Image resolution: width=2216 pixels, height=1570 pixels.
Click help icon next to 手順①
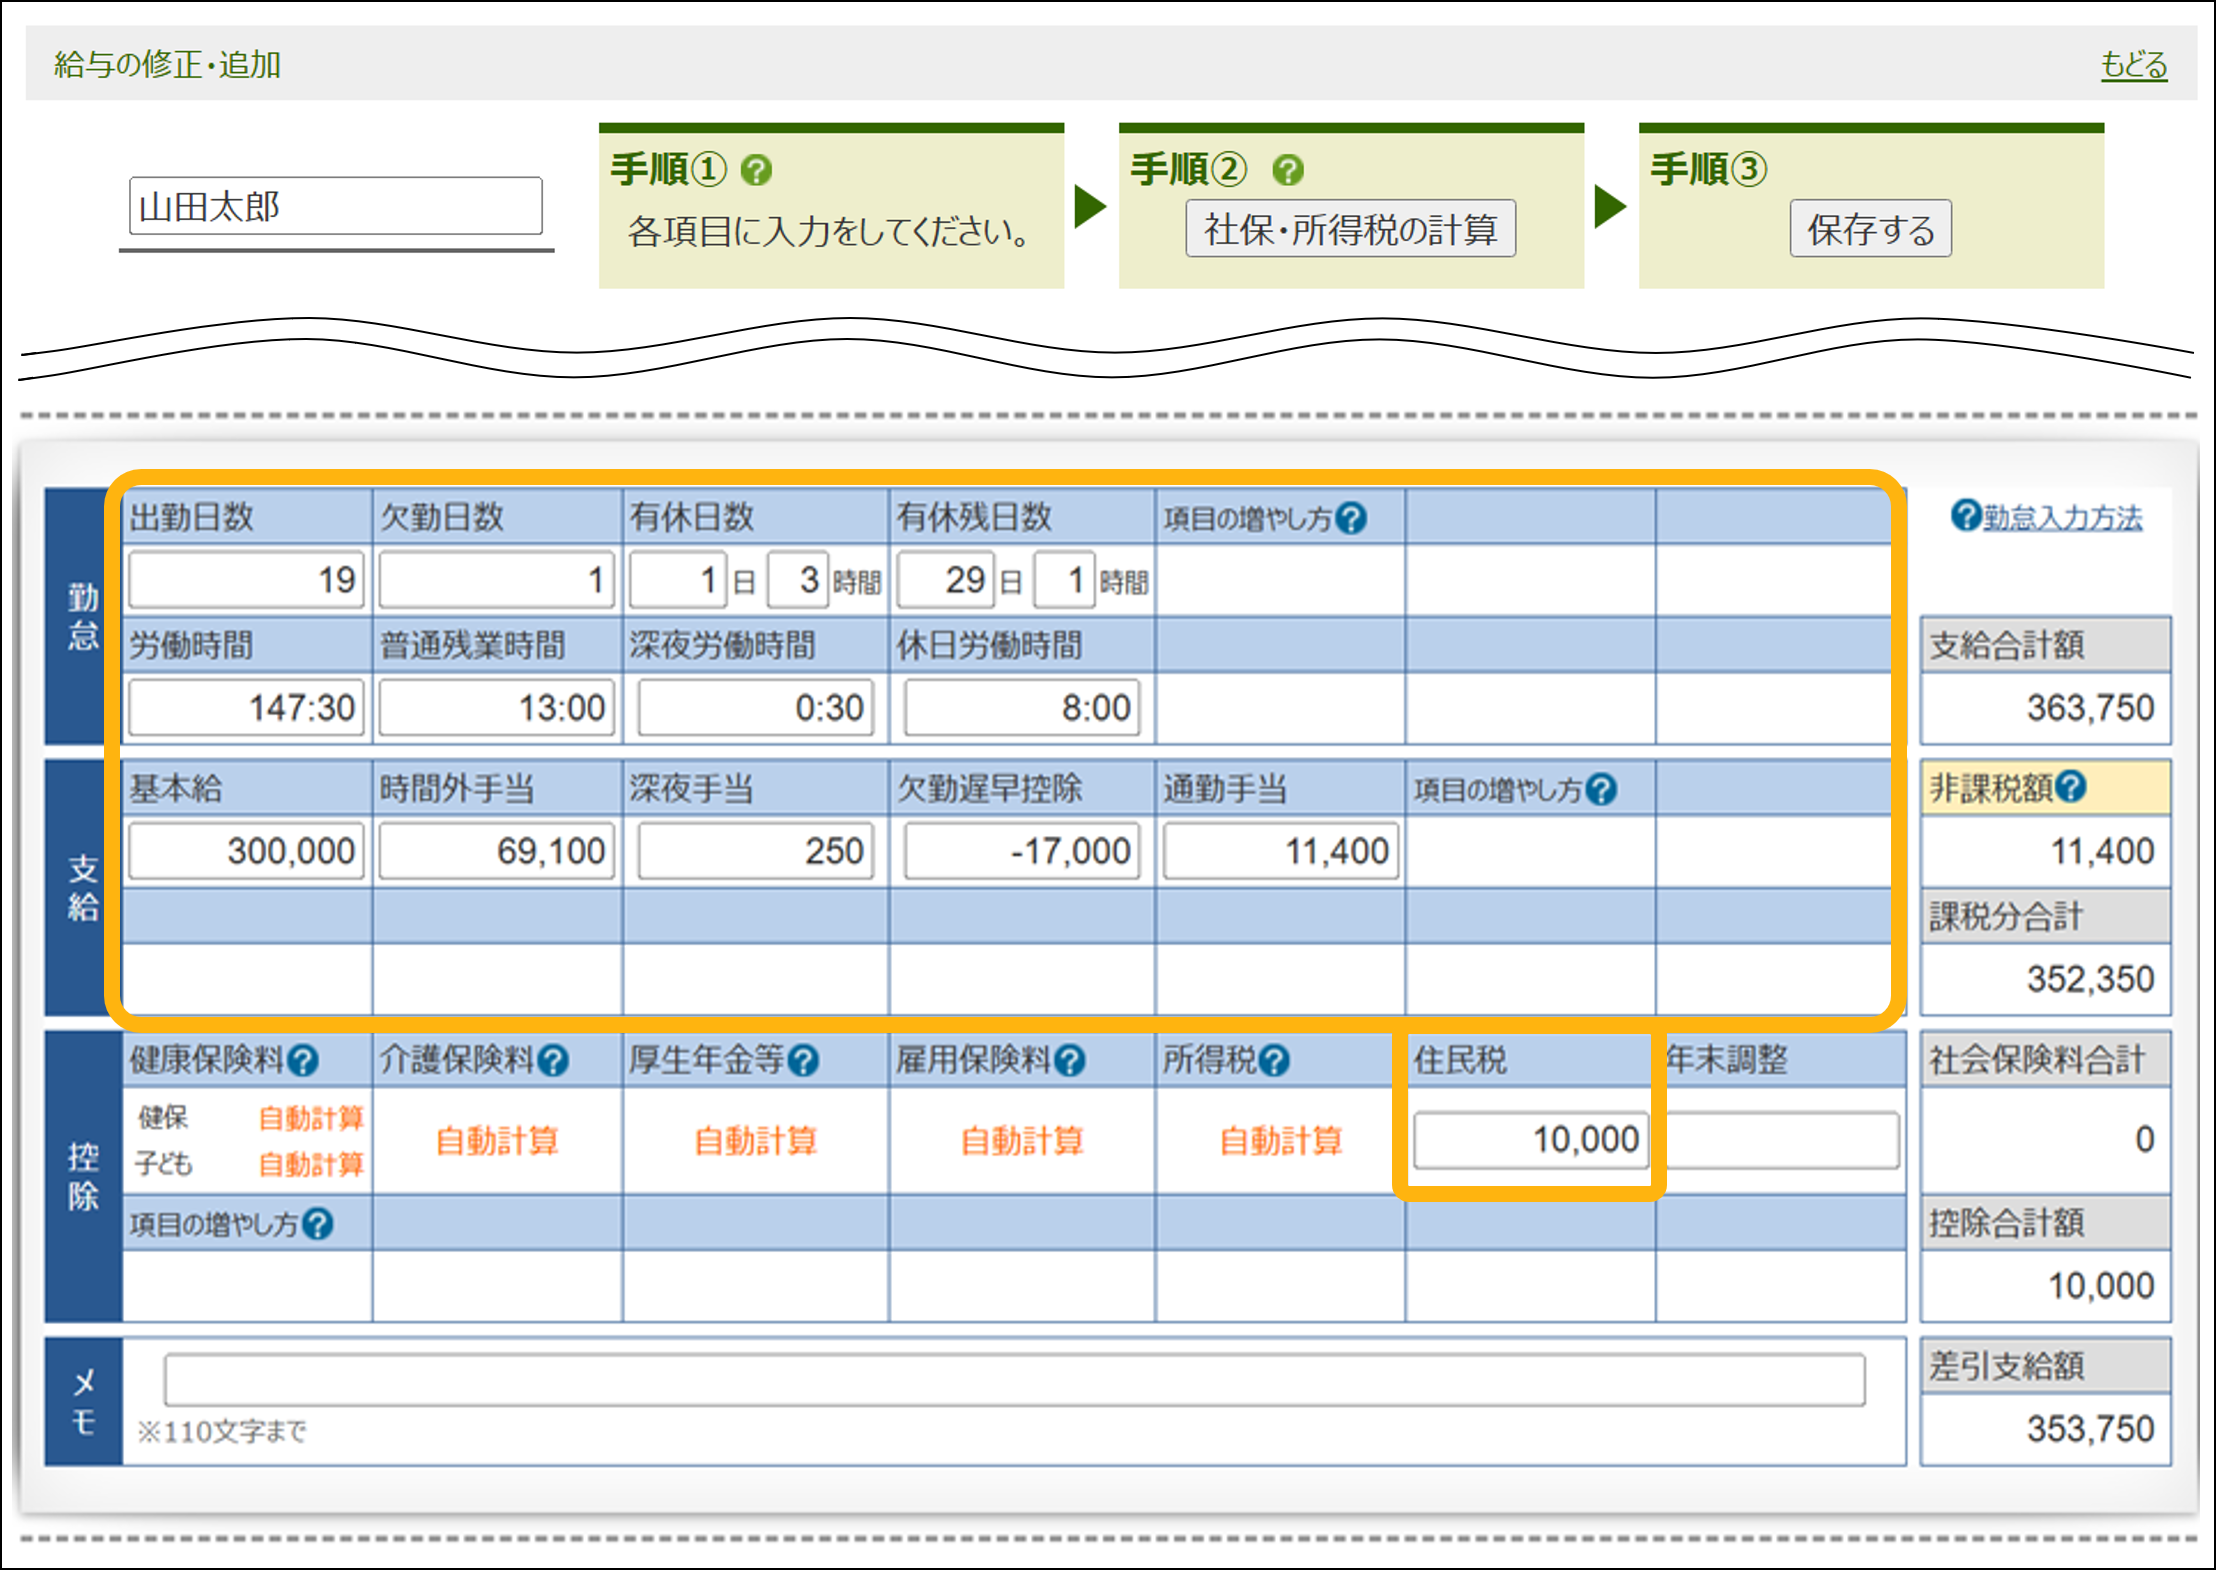[757, 170]
